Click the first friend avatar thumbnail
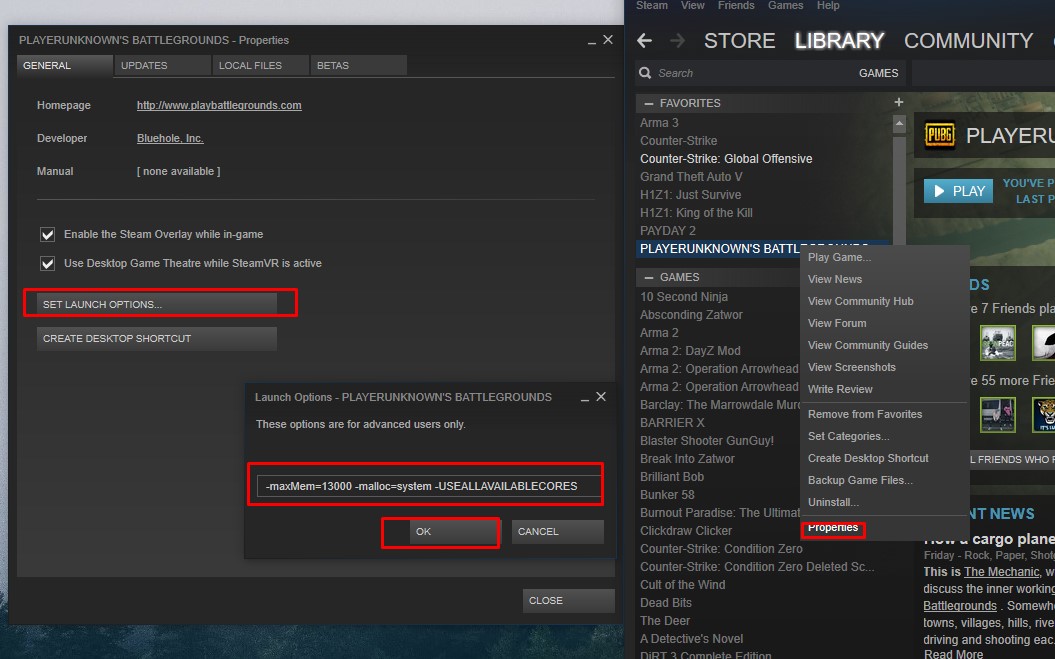The image size is (1055, 659). coord(997,343)
